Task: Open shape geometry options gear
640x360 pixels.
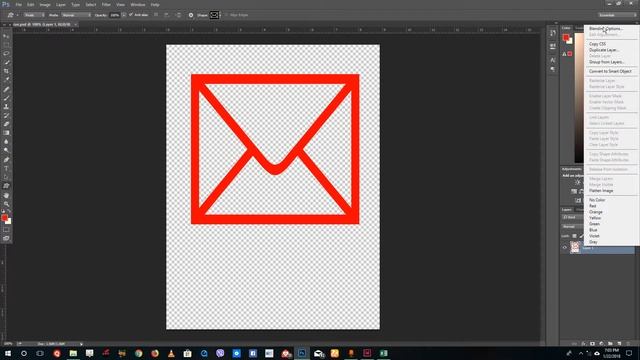Action: [x=191, y=15]
